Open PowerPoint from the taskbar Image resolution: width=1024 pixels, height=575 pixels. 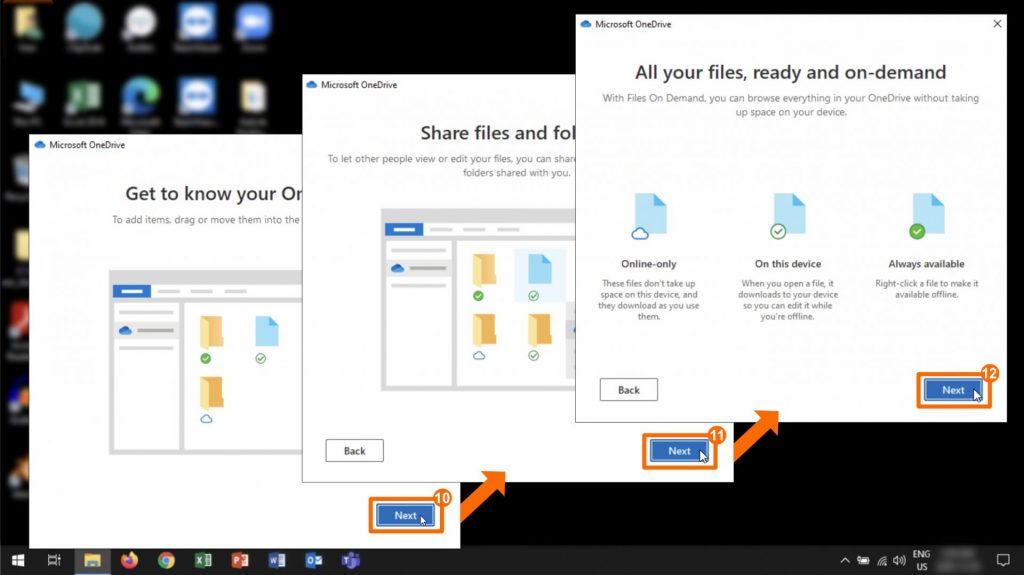(240, 561)
